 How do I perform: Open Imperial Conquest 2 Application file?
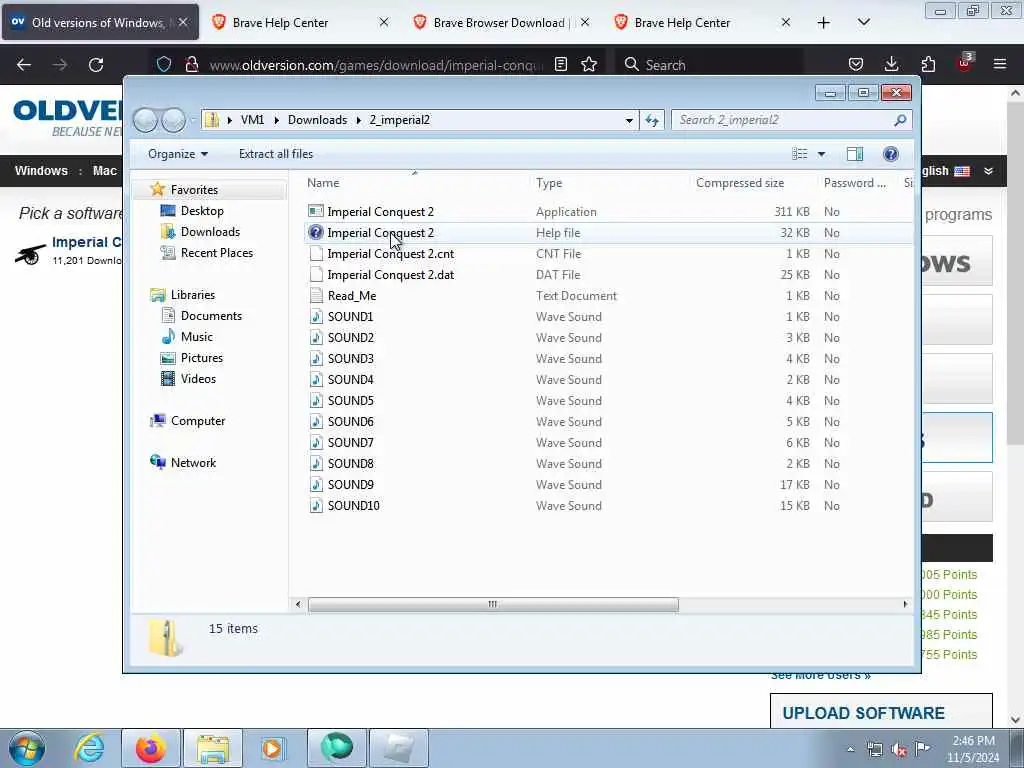pos(380,212)
